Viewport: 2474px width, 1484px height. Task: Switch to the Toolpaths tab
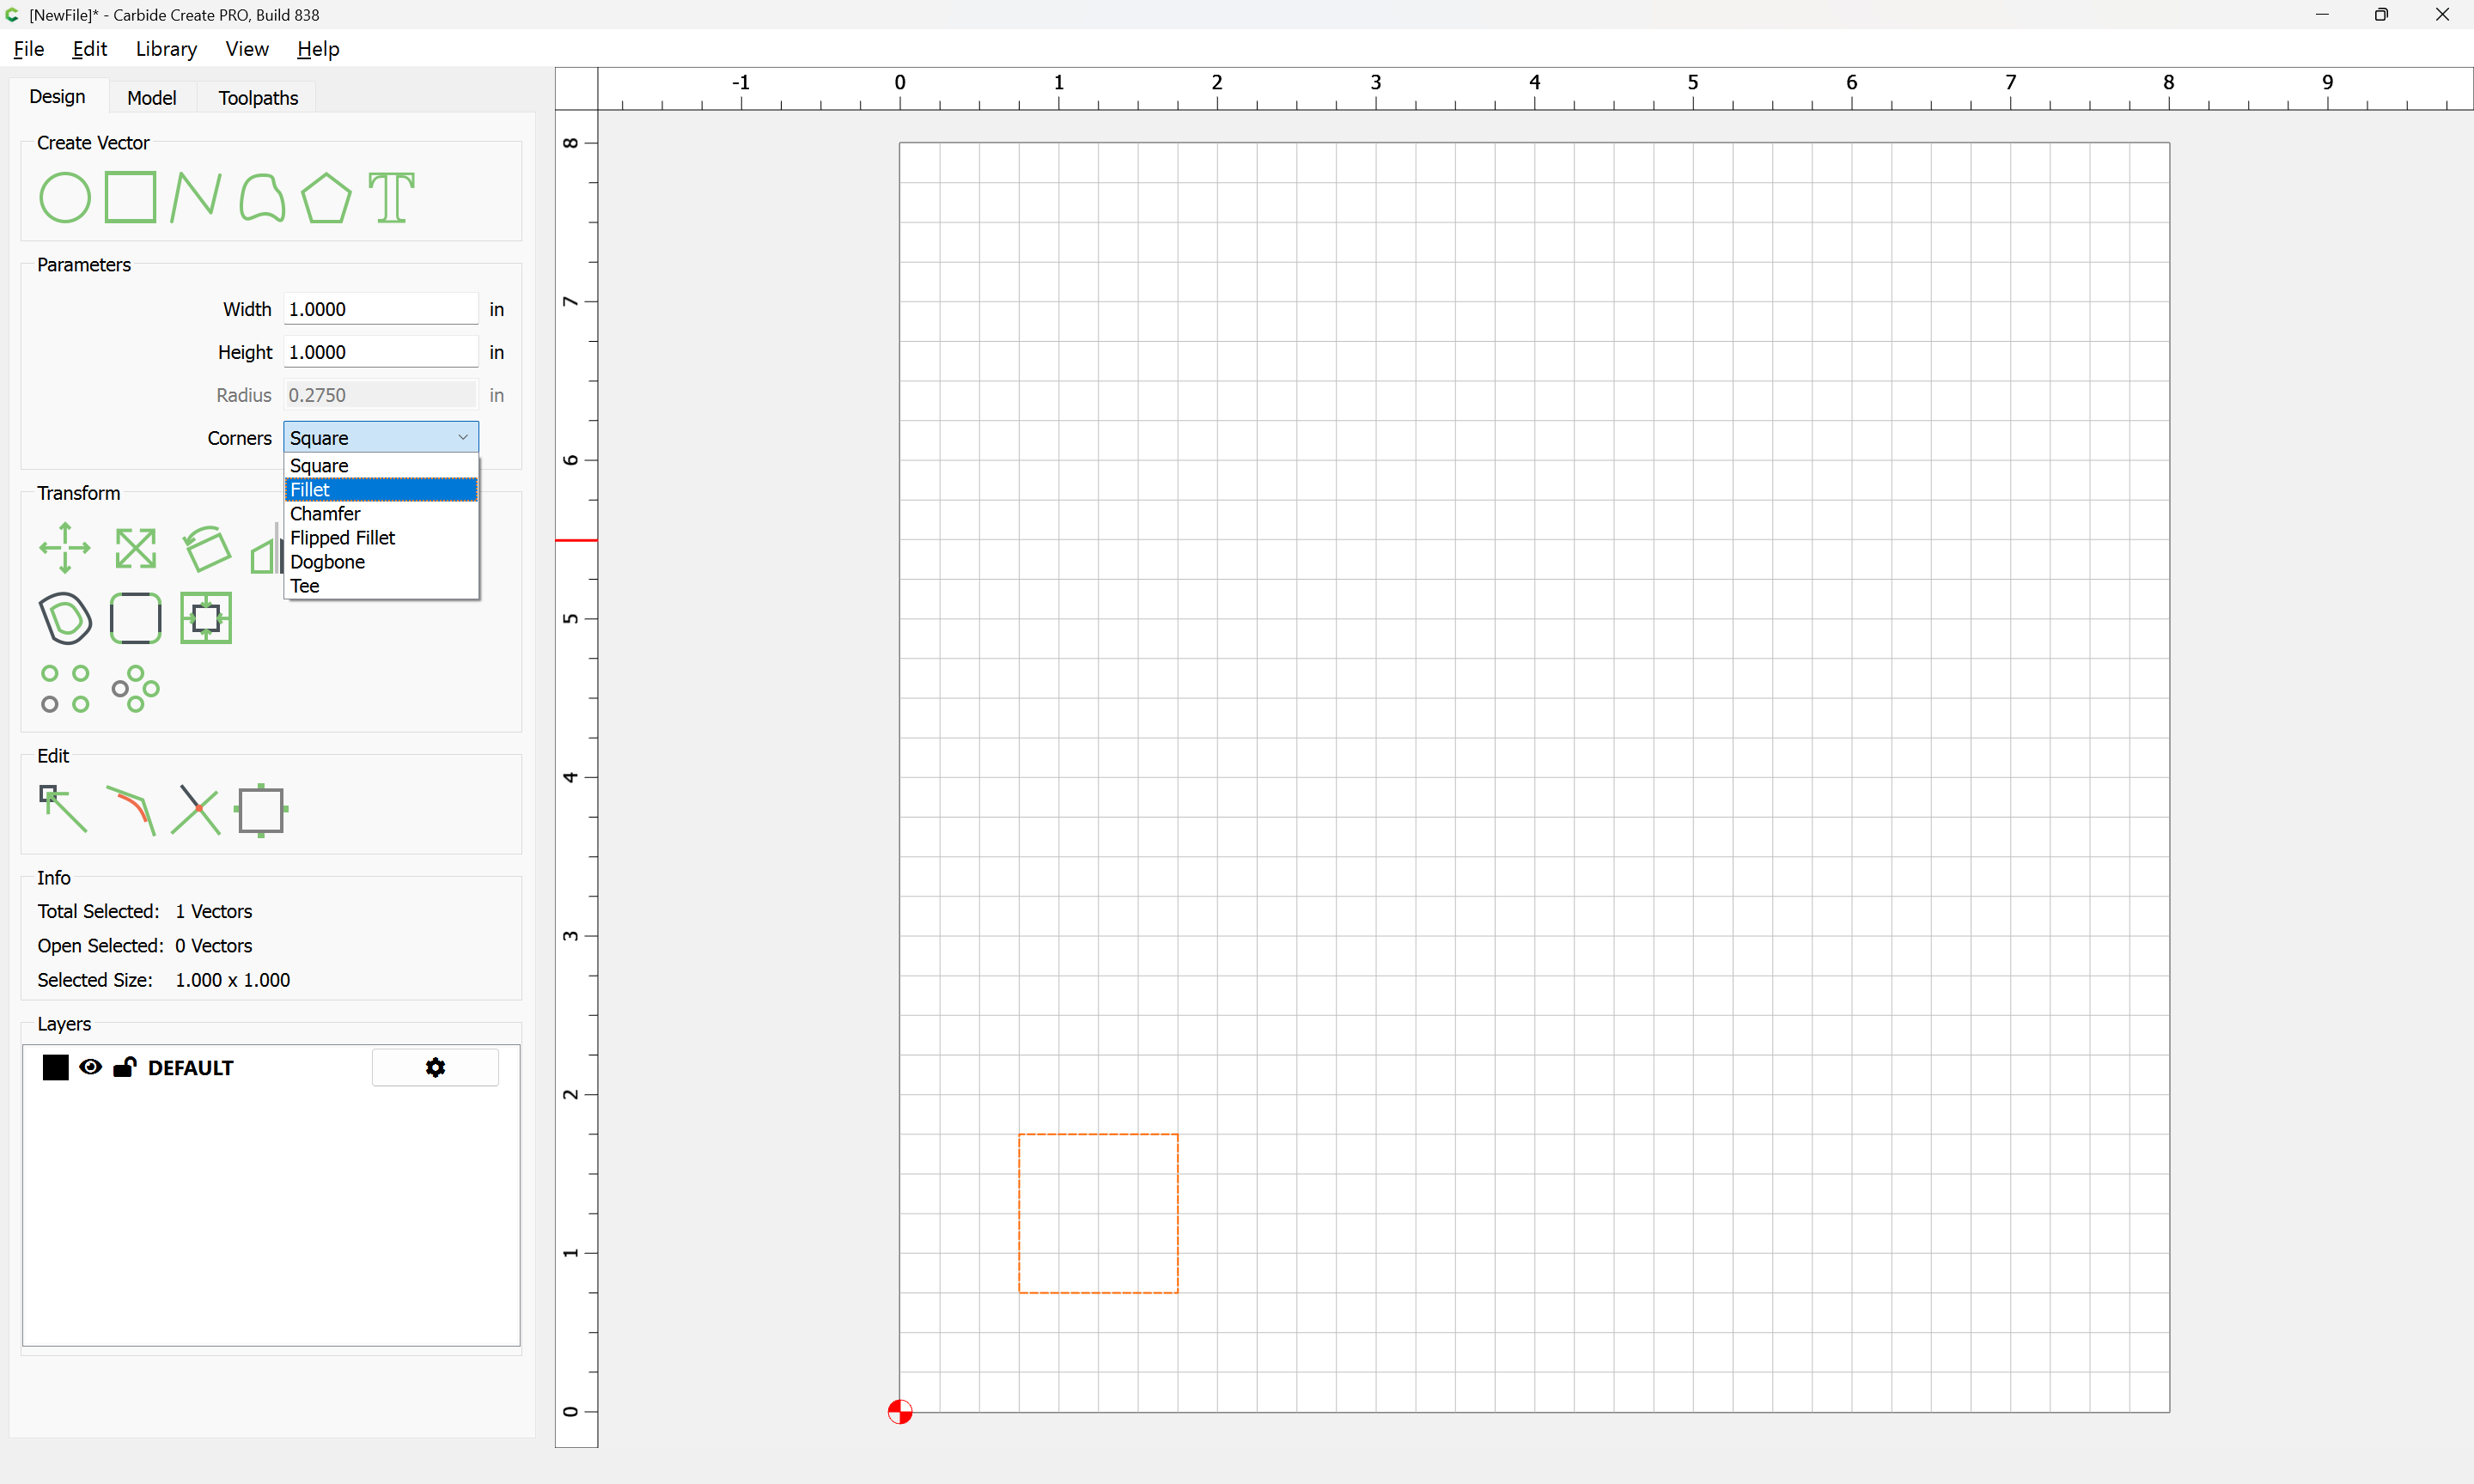click(x=258, y=97)
